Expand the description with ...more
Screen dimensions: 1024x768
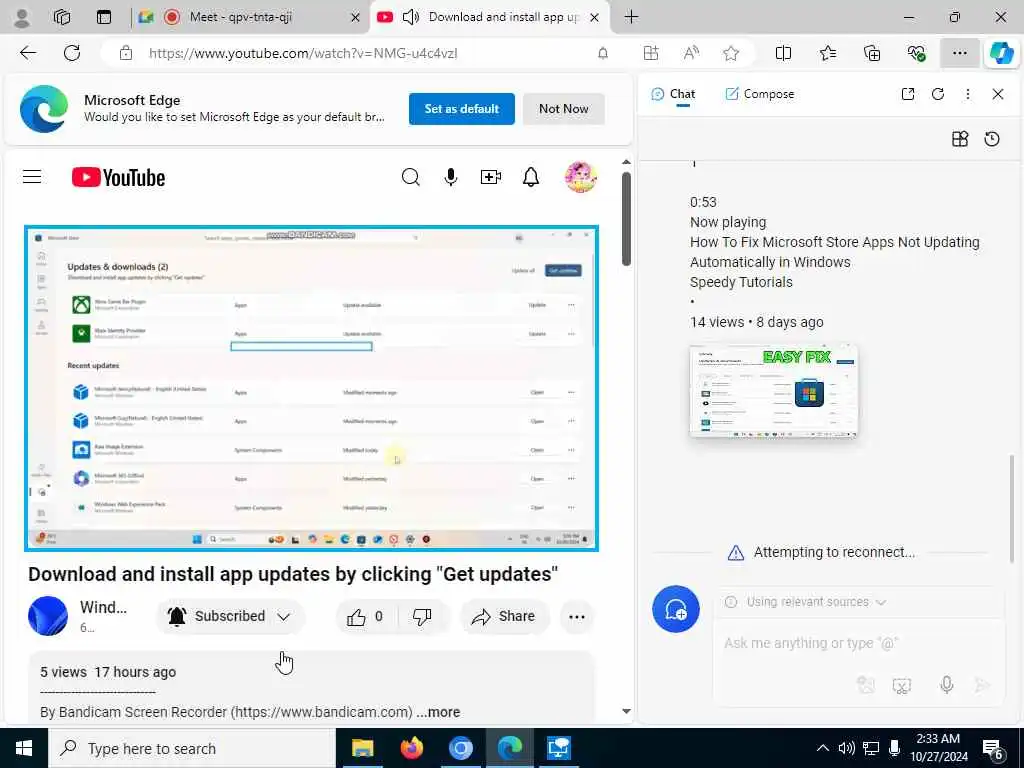(x=438, y=712)
